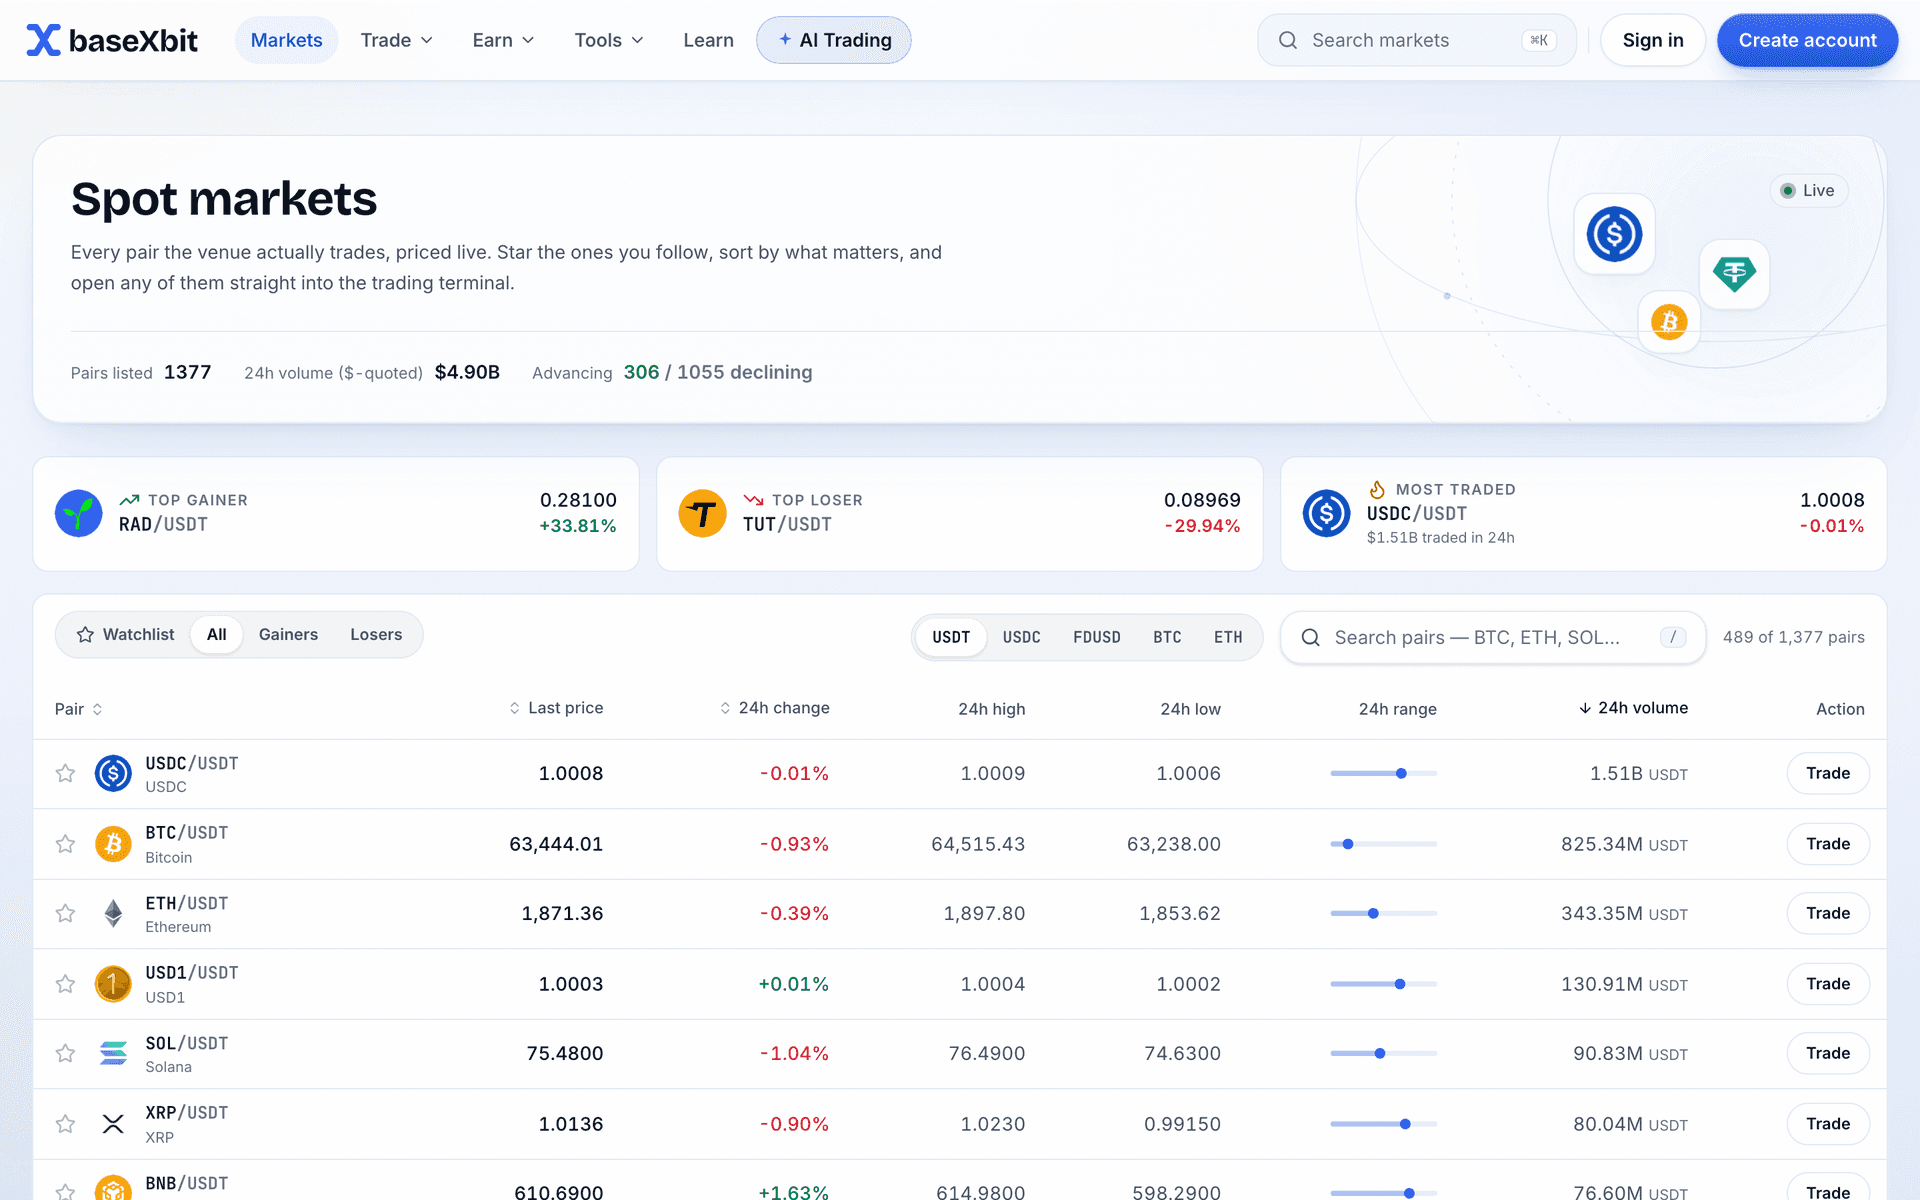Viewport: 1920px width, 1200px height.
Task: Click the 24h range bar for ETH/USDT
Action: coord(1384,913)
